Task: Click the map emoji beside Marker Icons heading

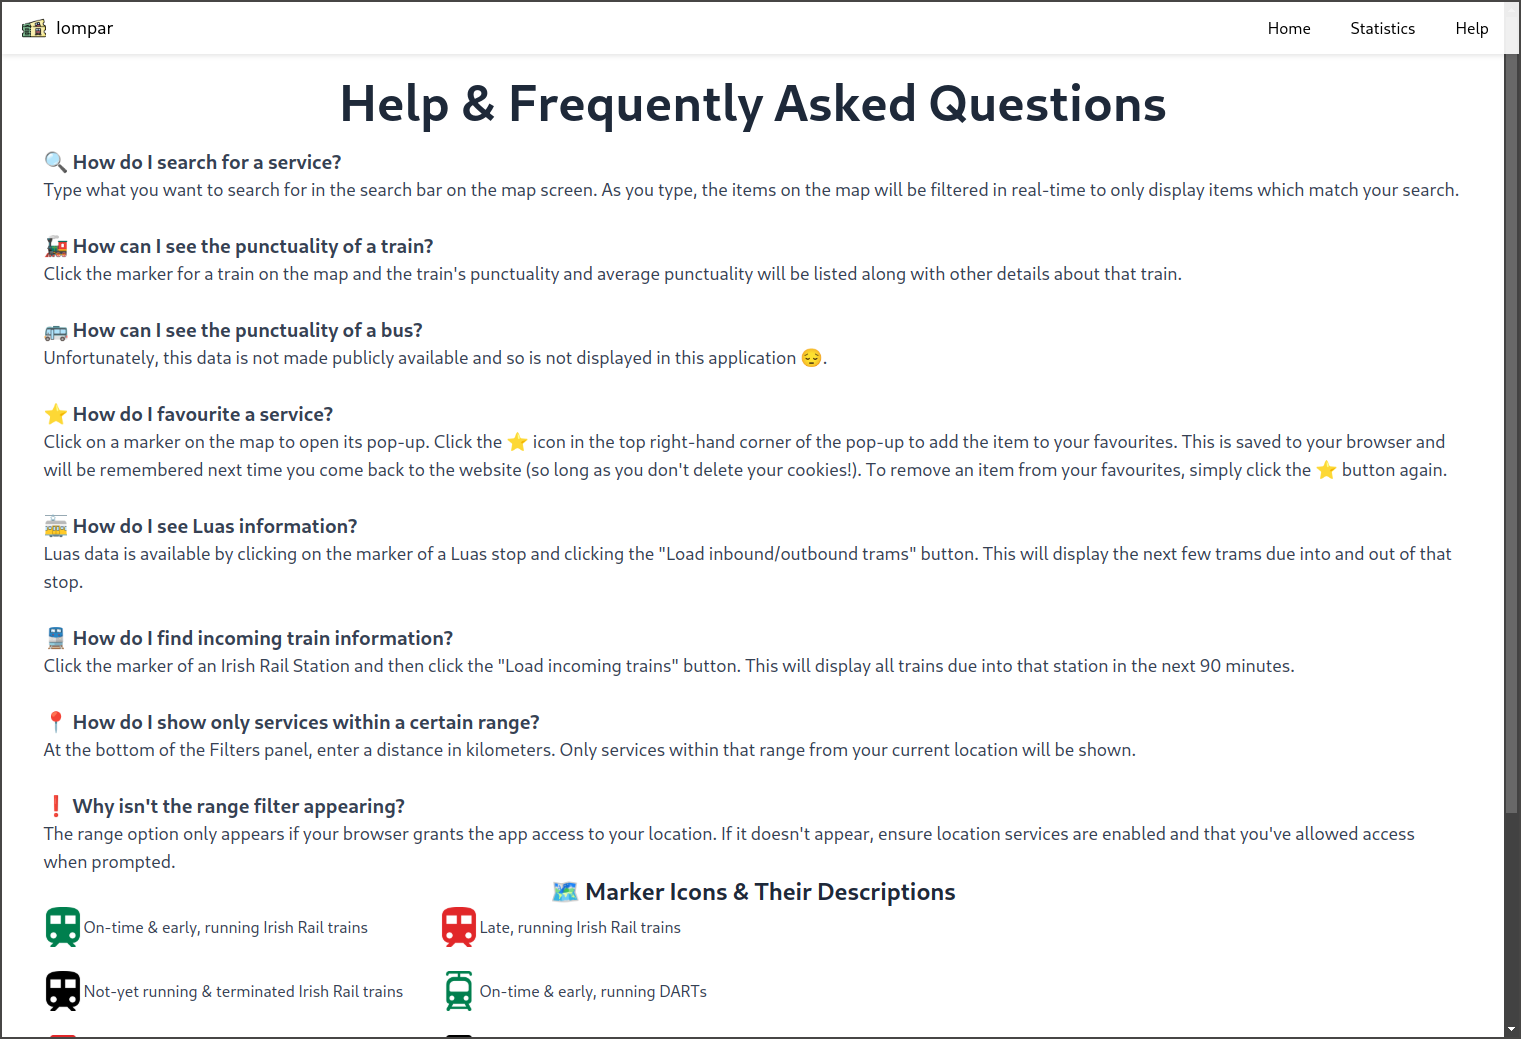Action: click(565, 891)
